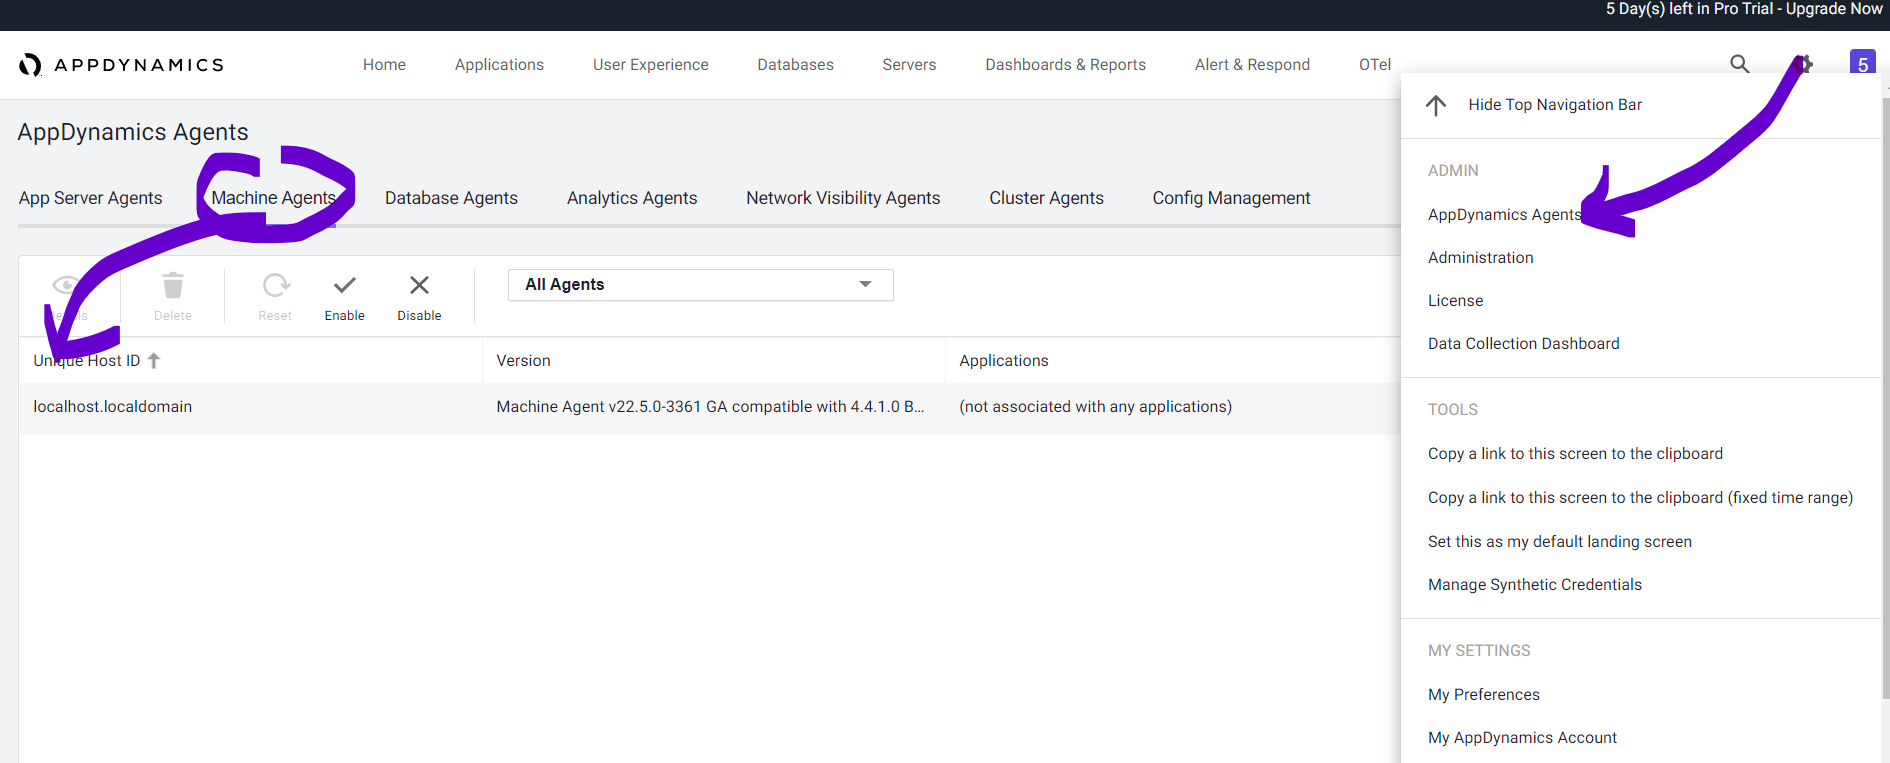
Task: Select the localhost.localdomain agent row
Action: point(113,407)
